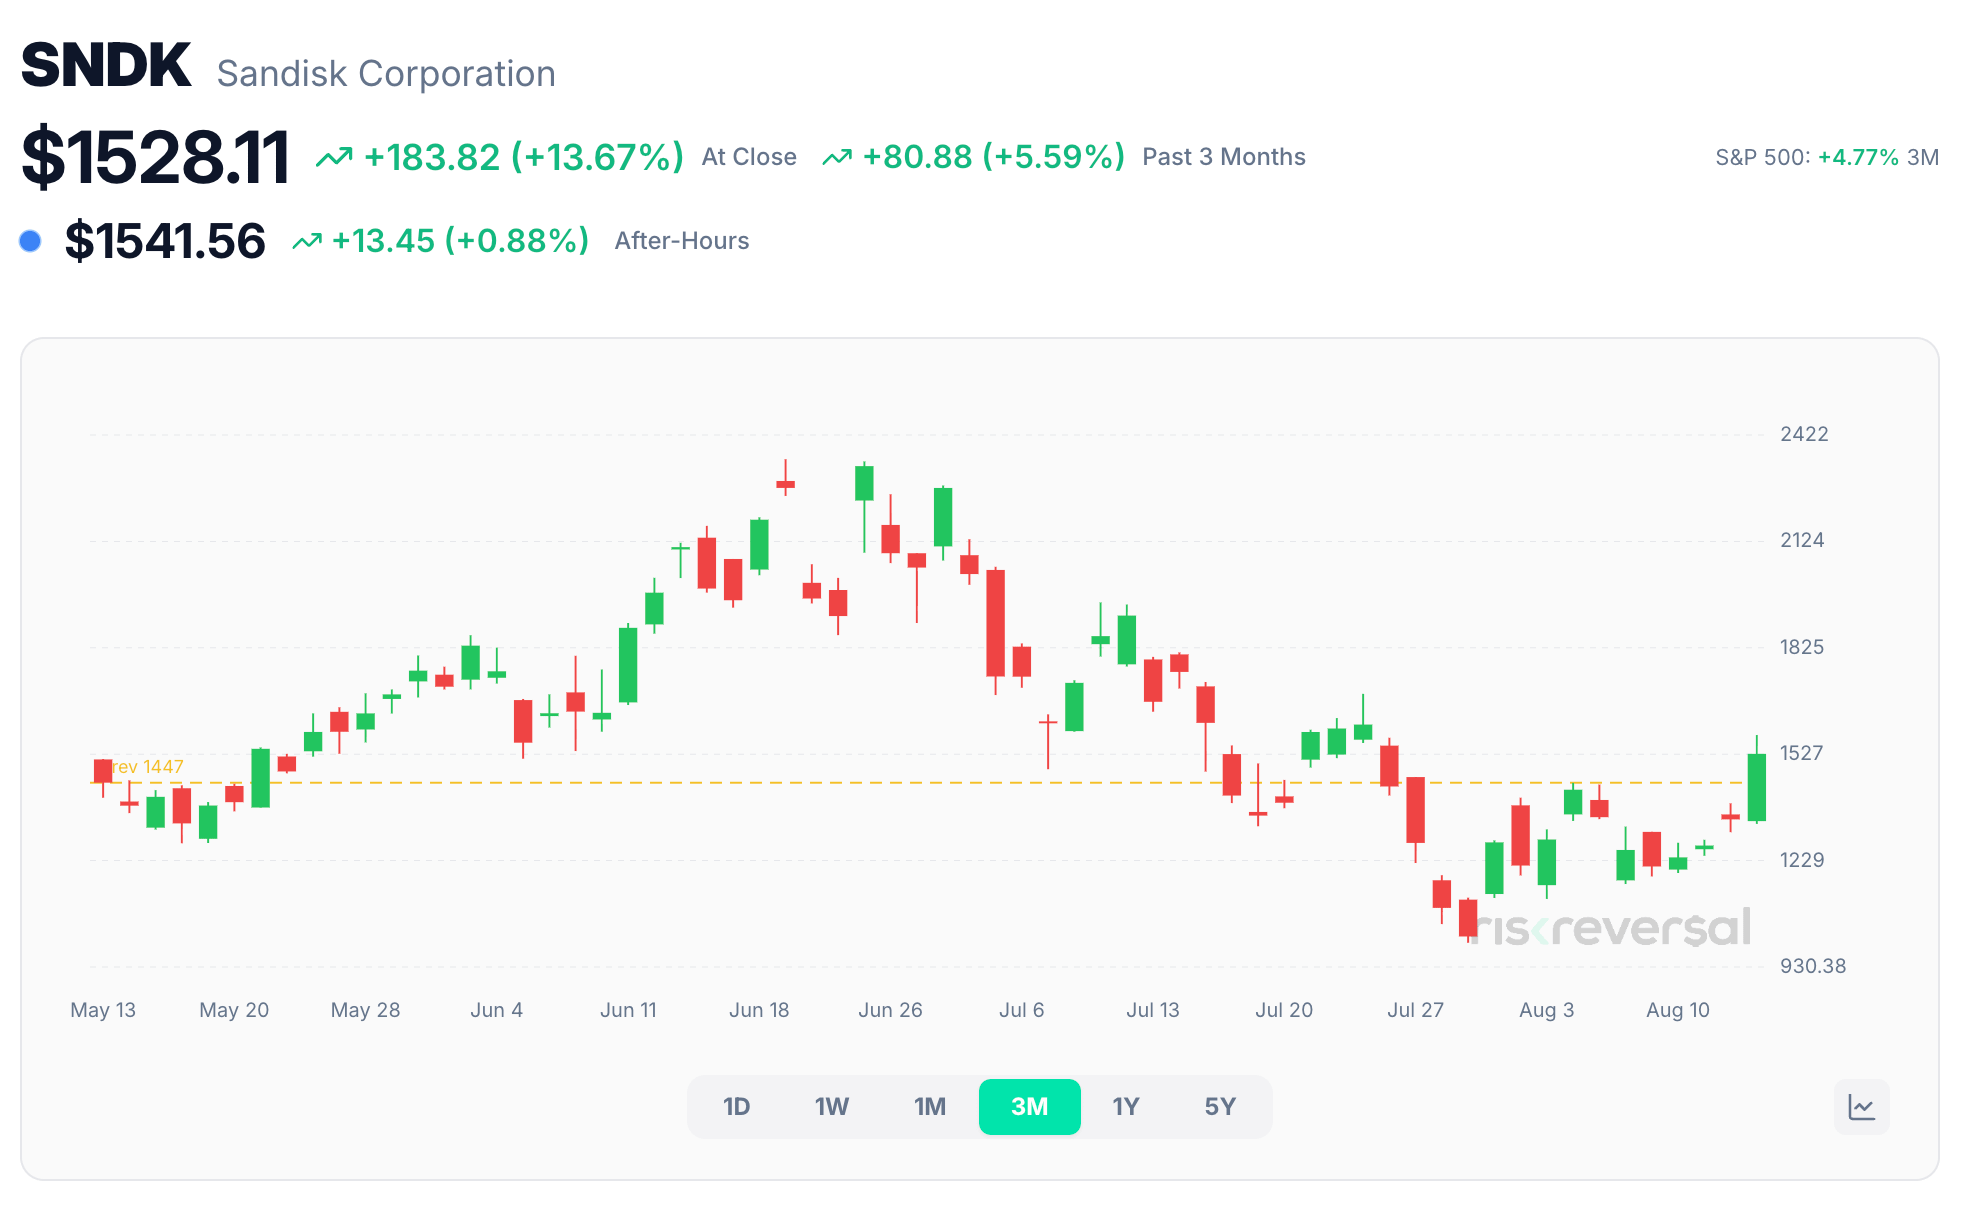Switch chart to the 1Y range

(1126, 1107)
